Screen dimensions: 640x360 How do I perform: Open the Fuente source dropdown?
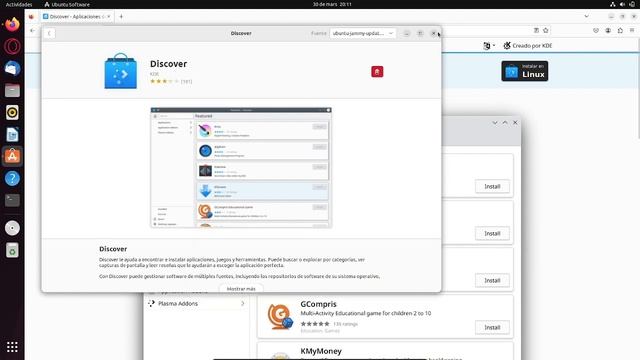pos(362,33)
